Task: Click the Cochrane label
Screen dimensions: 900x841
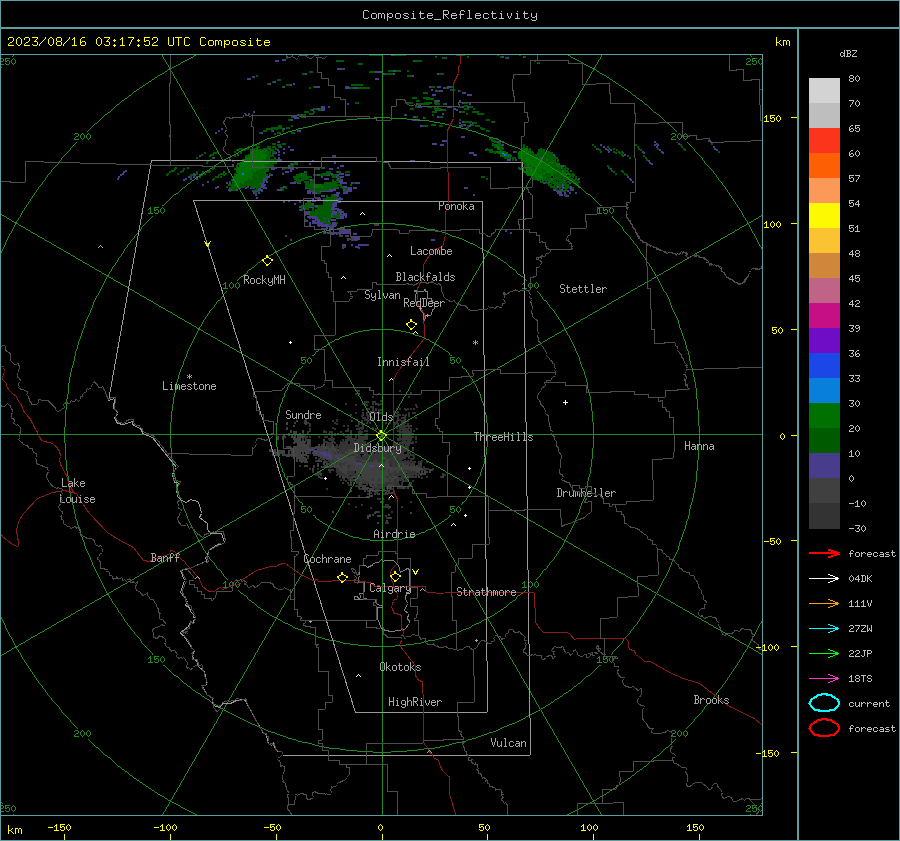Action: click(327, 559)
